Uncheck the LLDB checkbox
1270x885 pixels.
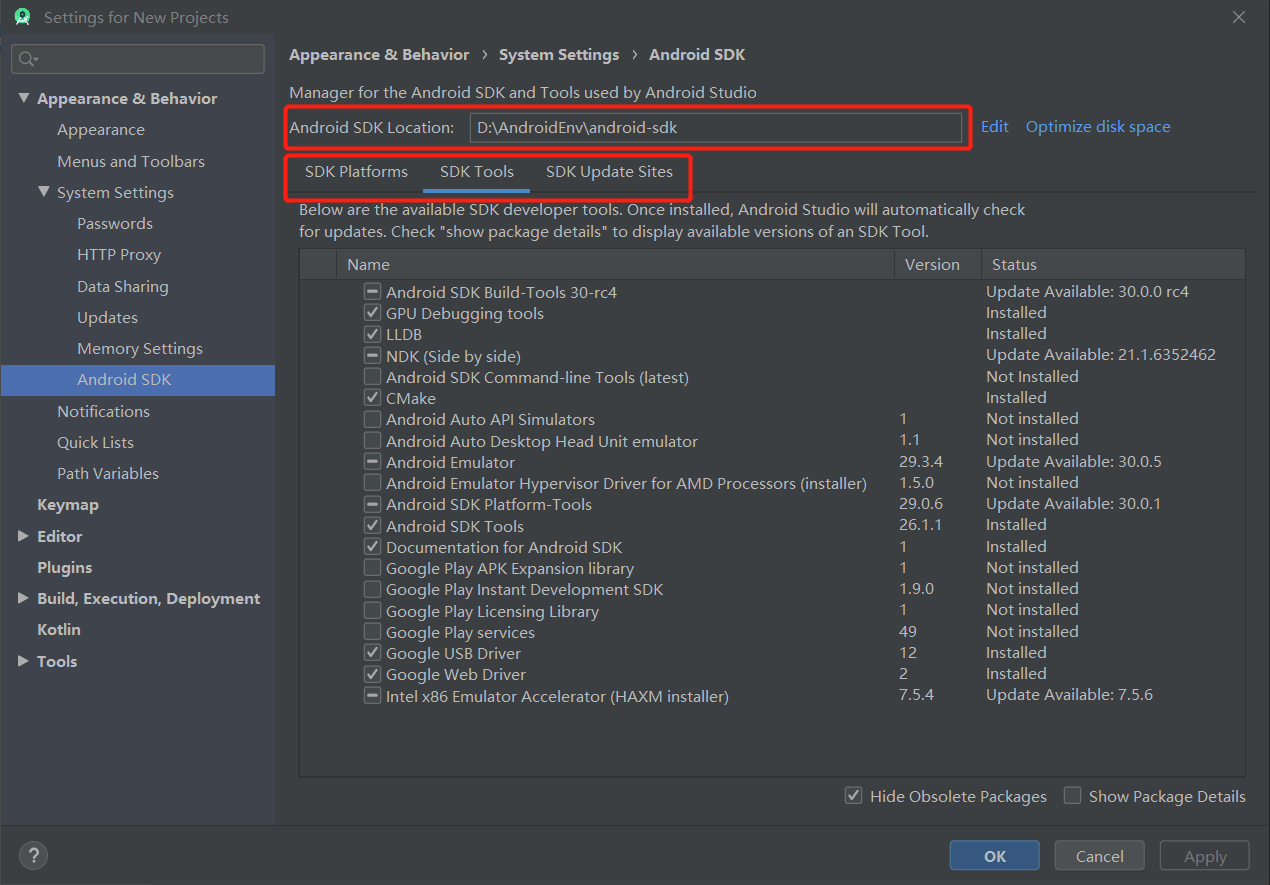(x=372, y=334)
